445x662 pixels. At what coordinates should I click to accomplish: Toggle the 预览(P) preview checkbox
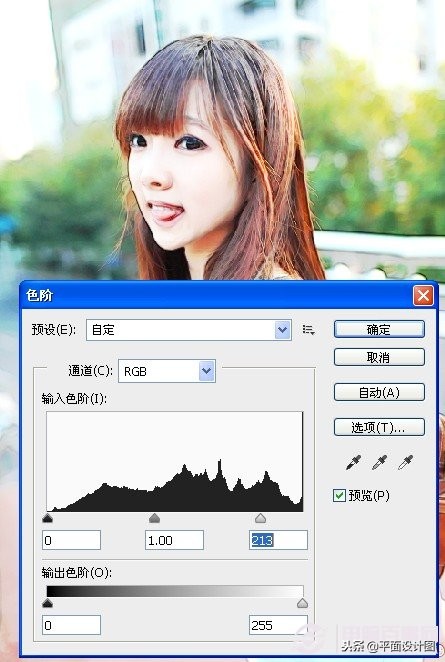point(339,495)
